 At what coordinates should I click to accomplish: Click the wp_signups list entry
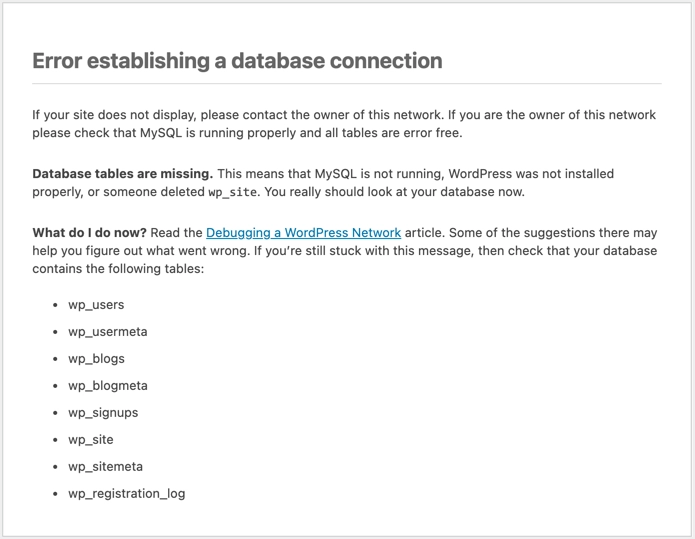click(x=103, y=413)
